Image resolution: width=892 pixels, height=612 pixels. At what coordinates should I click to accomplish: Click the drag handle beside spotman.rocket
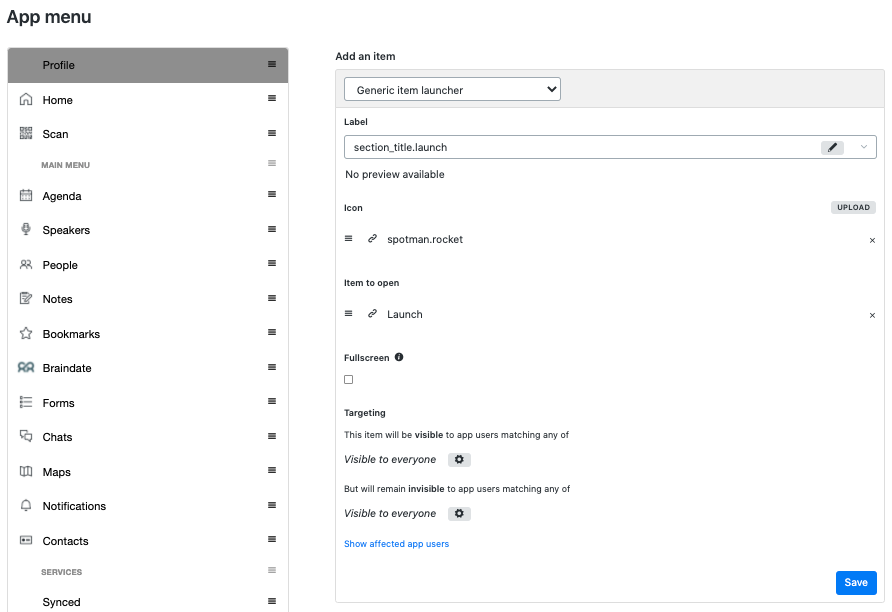pyautogui.click(x=349, y=238)
